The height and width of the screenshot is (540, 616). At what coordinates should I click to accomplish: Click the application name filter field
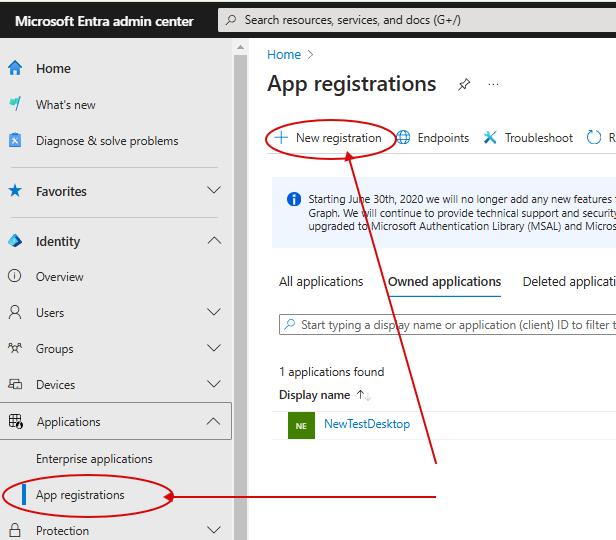pyautogui.click(x=447, y=324)
